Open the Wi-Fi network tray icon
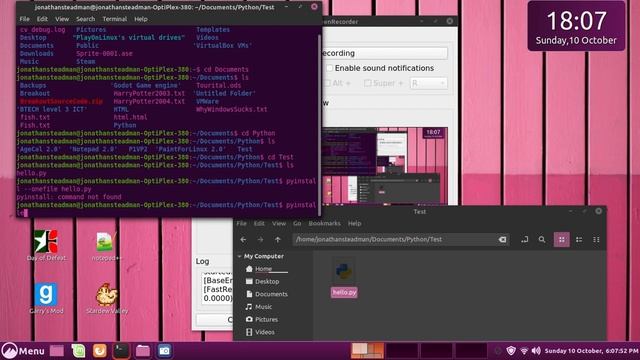 (524, 351)
